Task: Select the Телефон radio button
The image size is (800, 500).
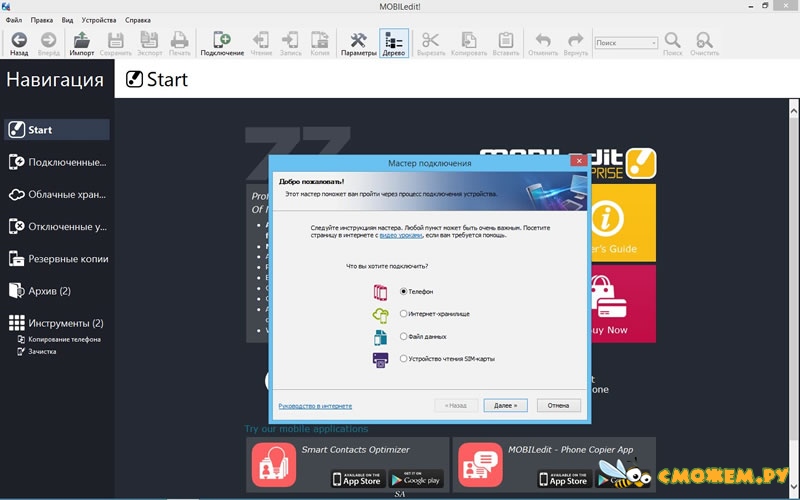Action: (x=403, y=291)
